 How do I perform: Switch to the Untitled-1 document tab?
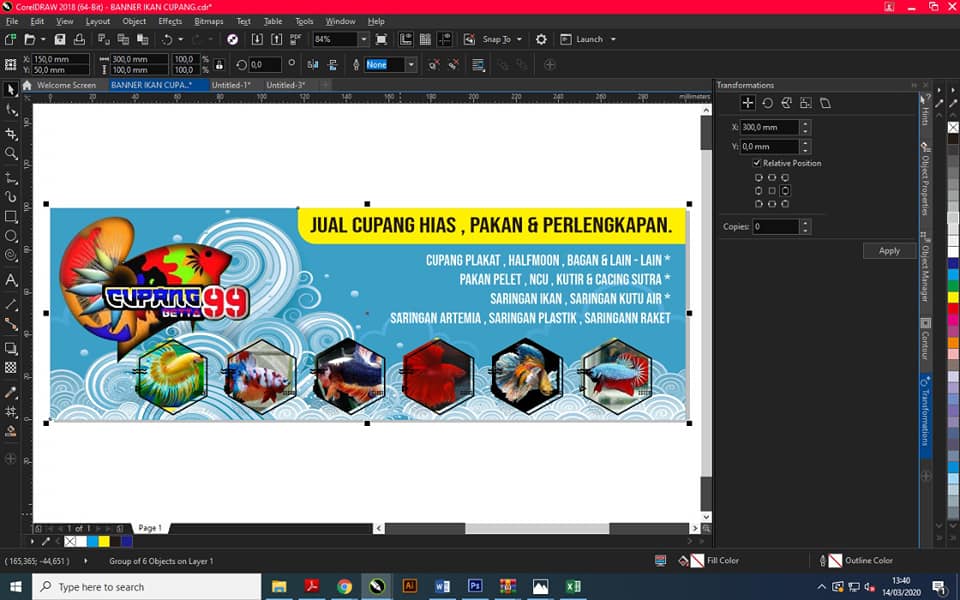pos(231,85)
